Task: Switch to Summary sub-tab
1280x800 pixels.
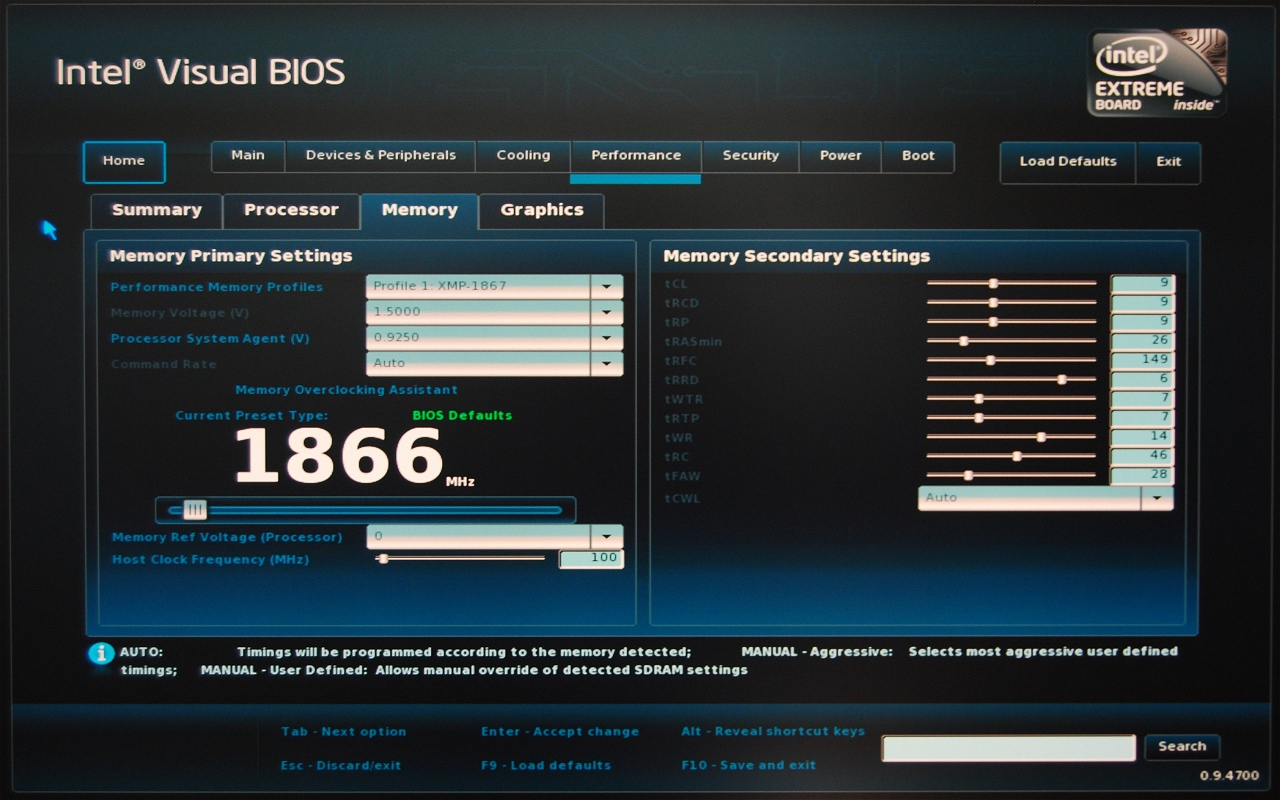Action: pos(156,211)
